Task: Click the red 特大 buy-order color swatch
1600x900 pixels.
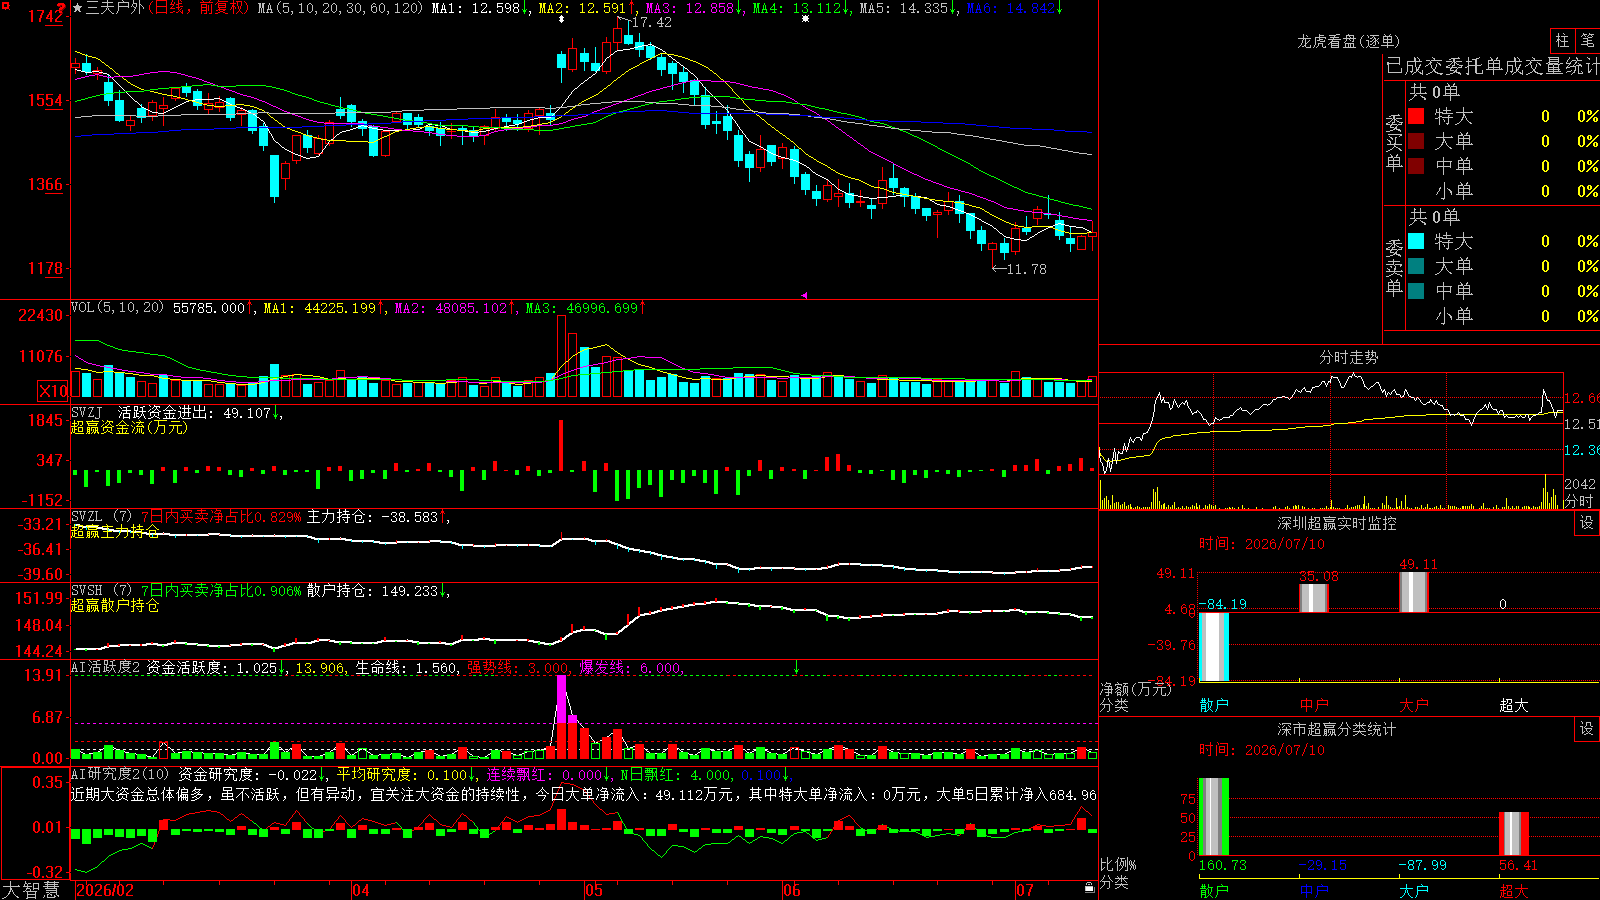Action: [1416, 116]
